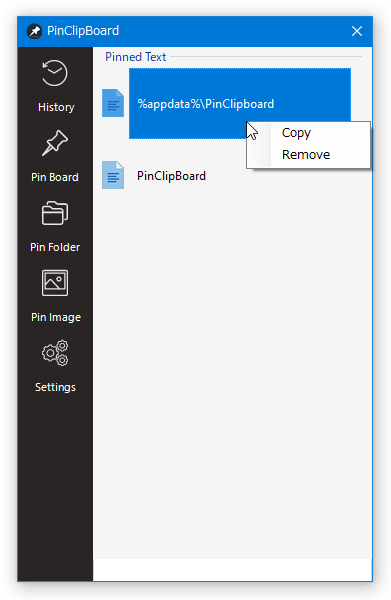Open the Pin Folder icon
Screen dimensions: 391x600
pos(55,213)
